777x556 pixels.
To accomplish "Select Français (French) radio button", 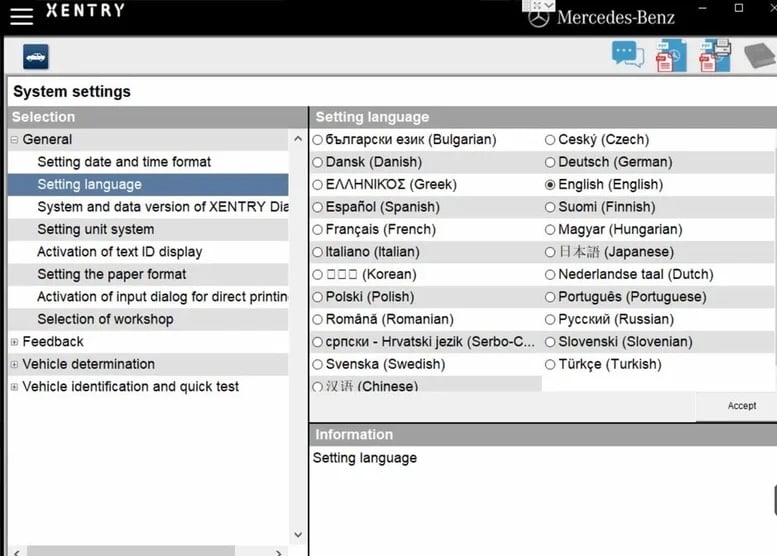I will pyautogui.click(x=318, y=229).
